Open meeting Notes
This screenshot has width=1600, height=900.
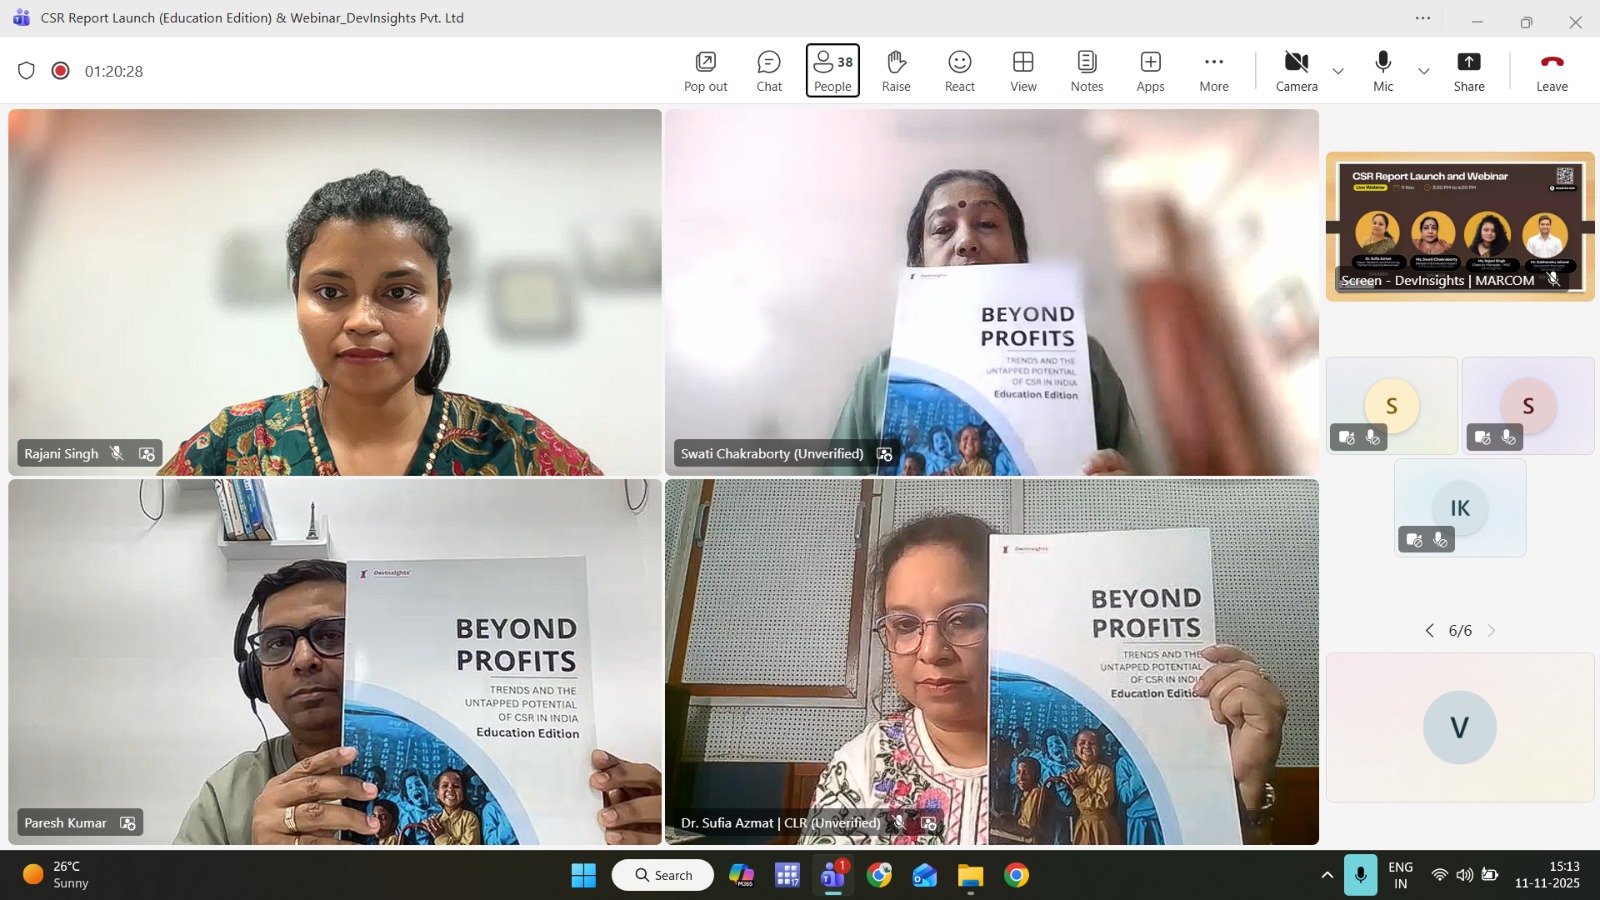(1087, 71)
